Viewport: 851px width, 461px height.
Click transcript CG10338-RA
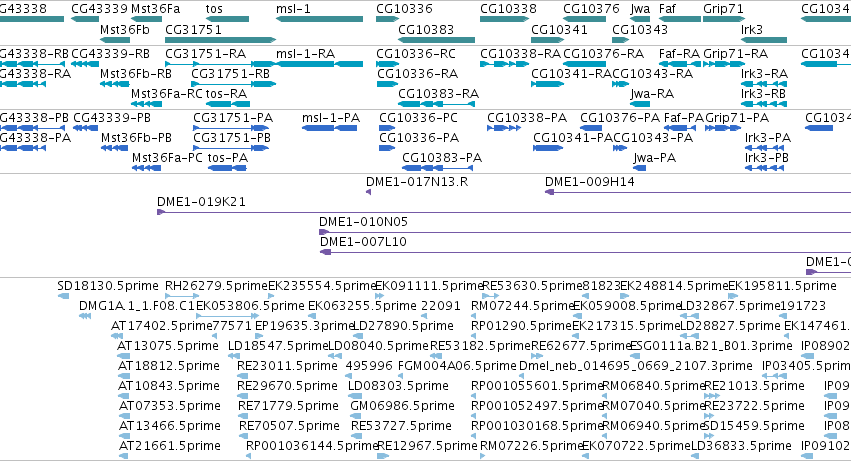tap(520, 54)
